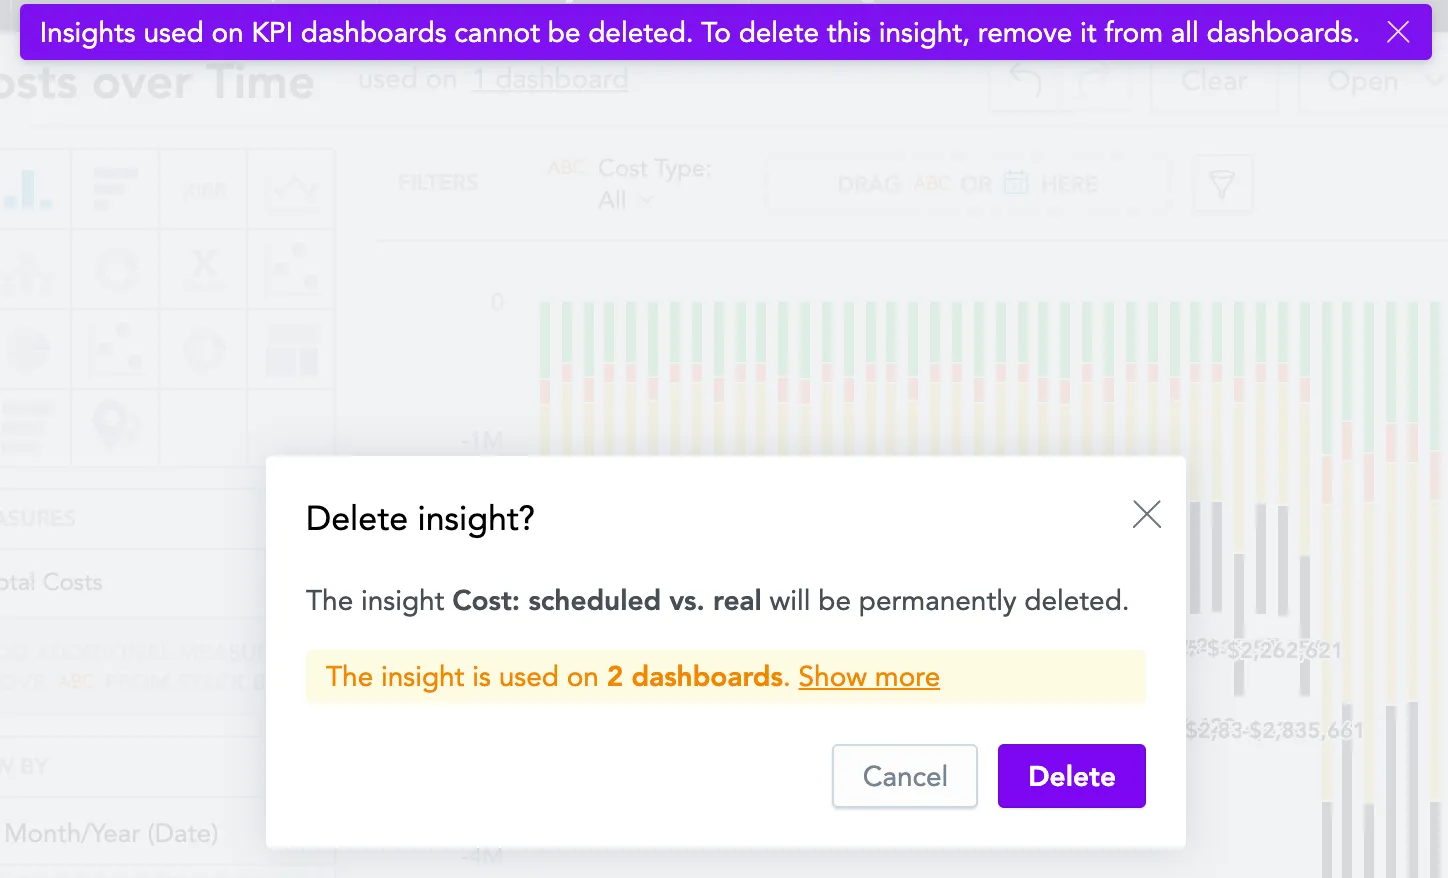
Task: Select the bubble chart icon
Action: 115,350
